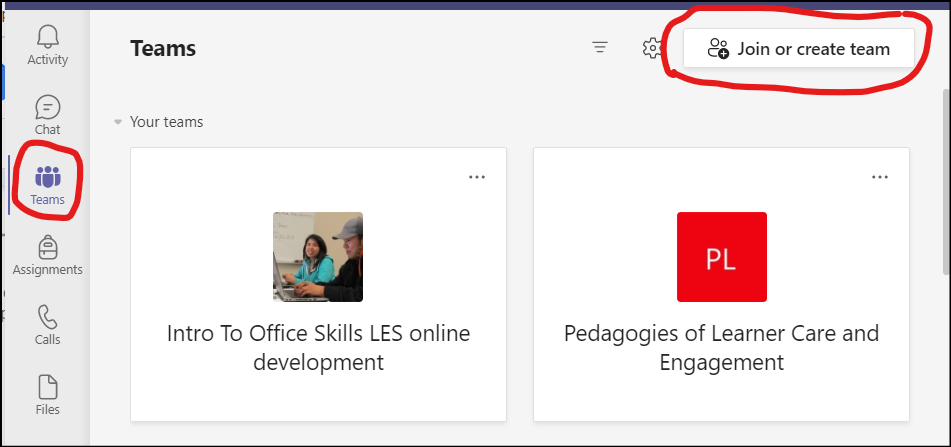This screenshot has width=951, height=447.
Task: Open more options for Intro To Office Skills team
Action: 477,177
